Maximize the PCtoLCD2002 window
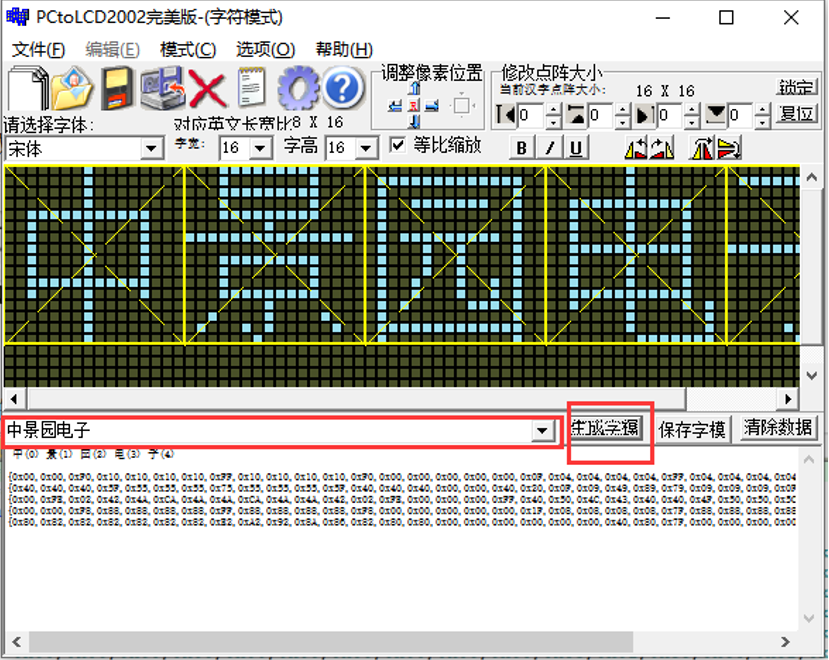 tap(726, 18)
